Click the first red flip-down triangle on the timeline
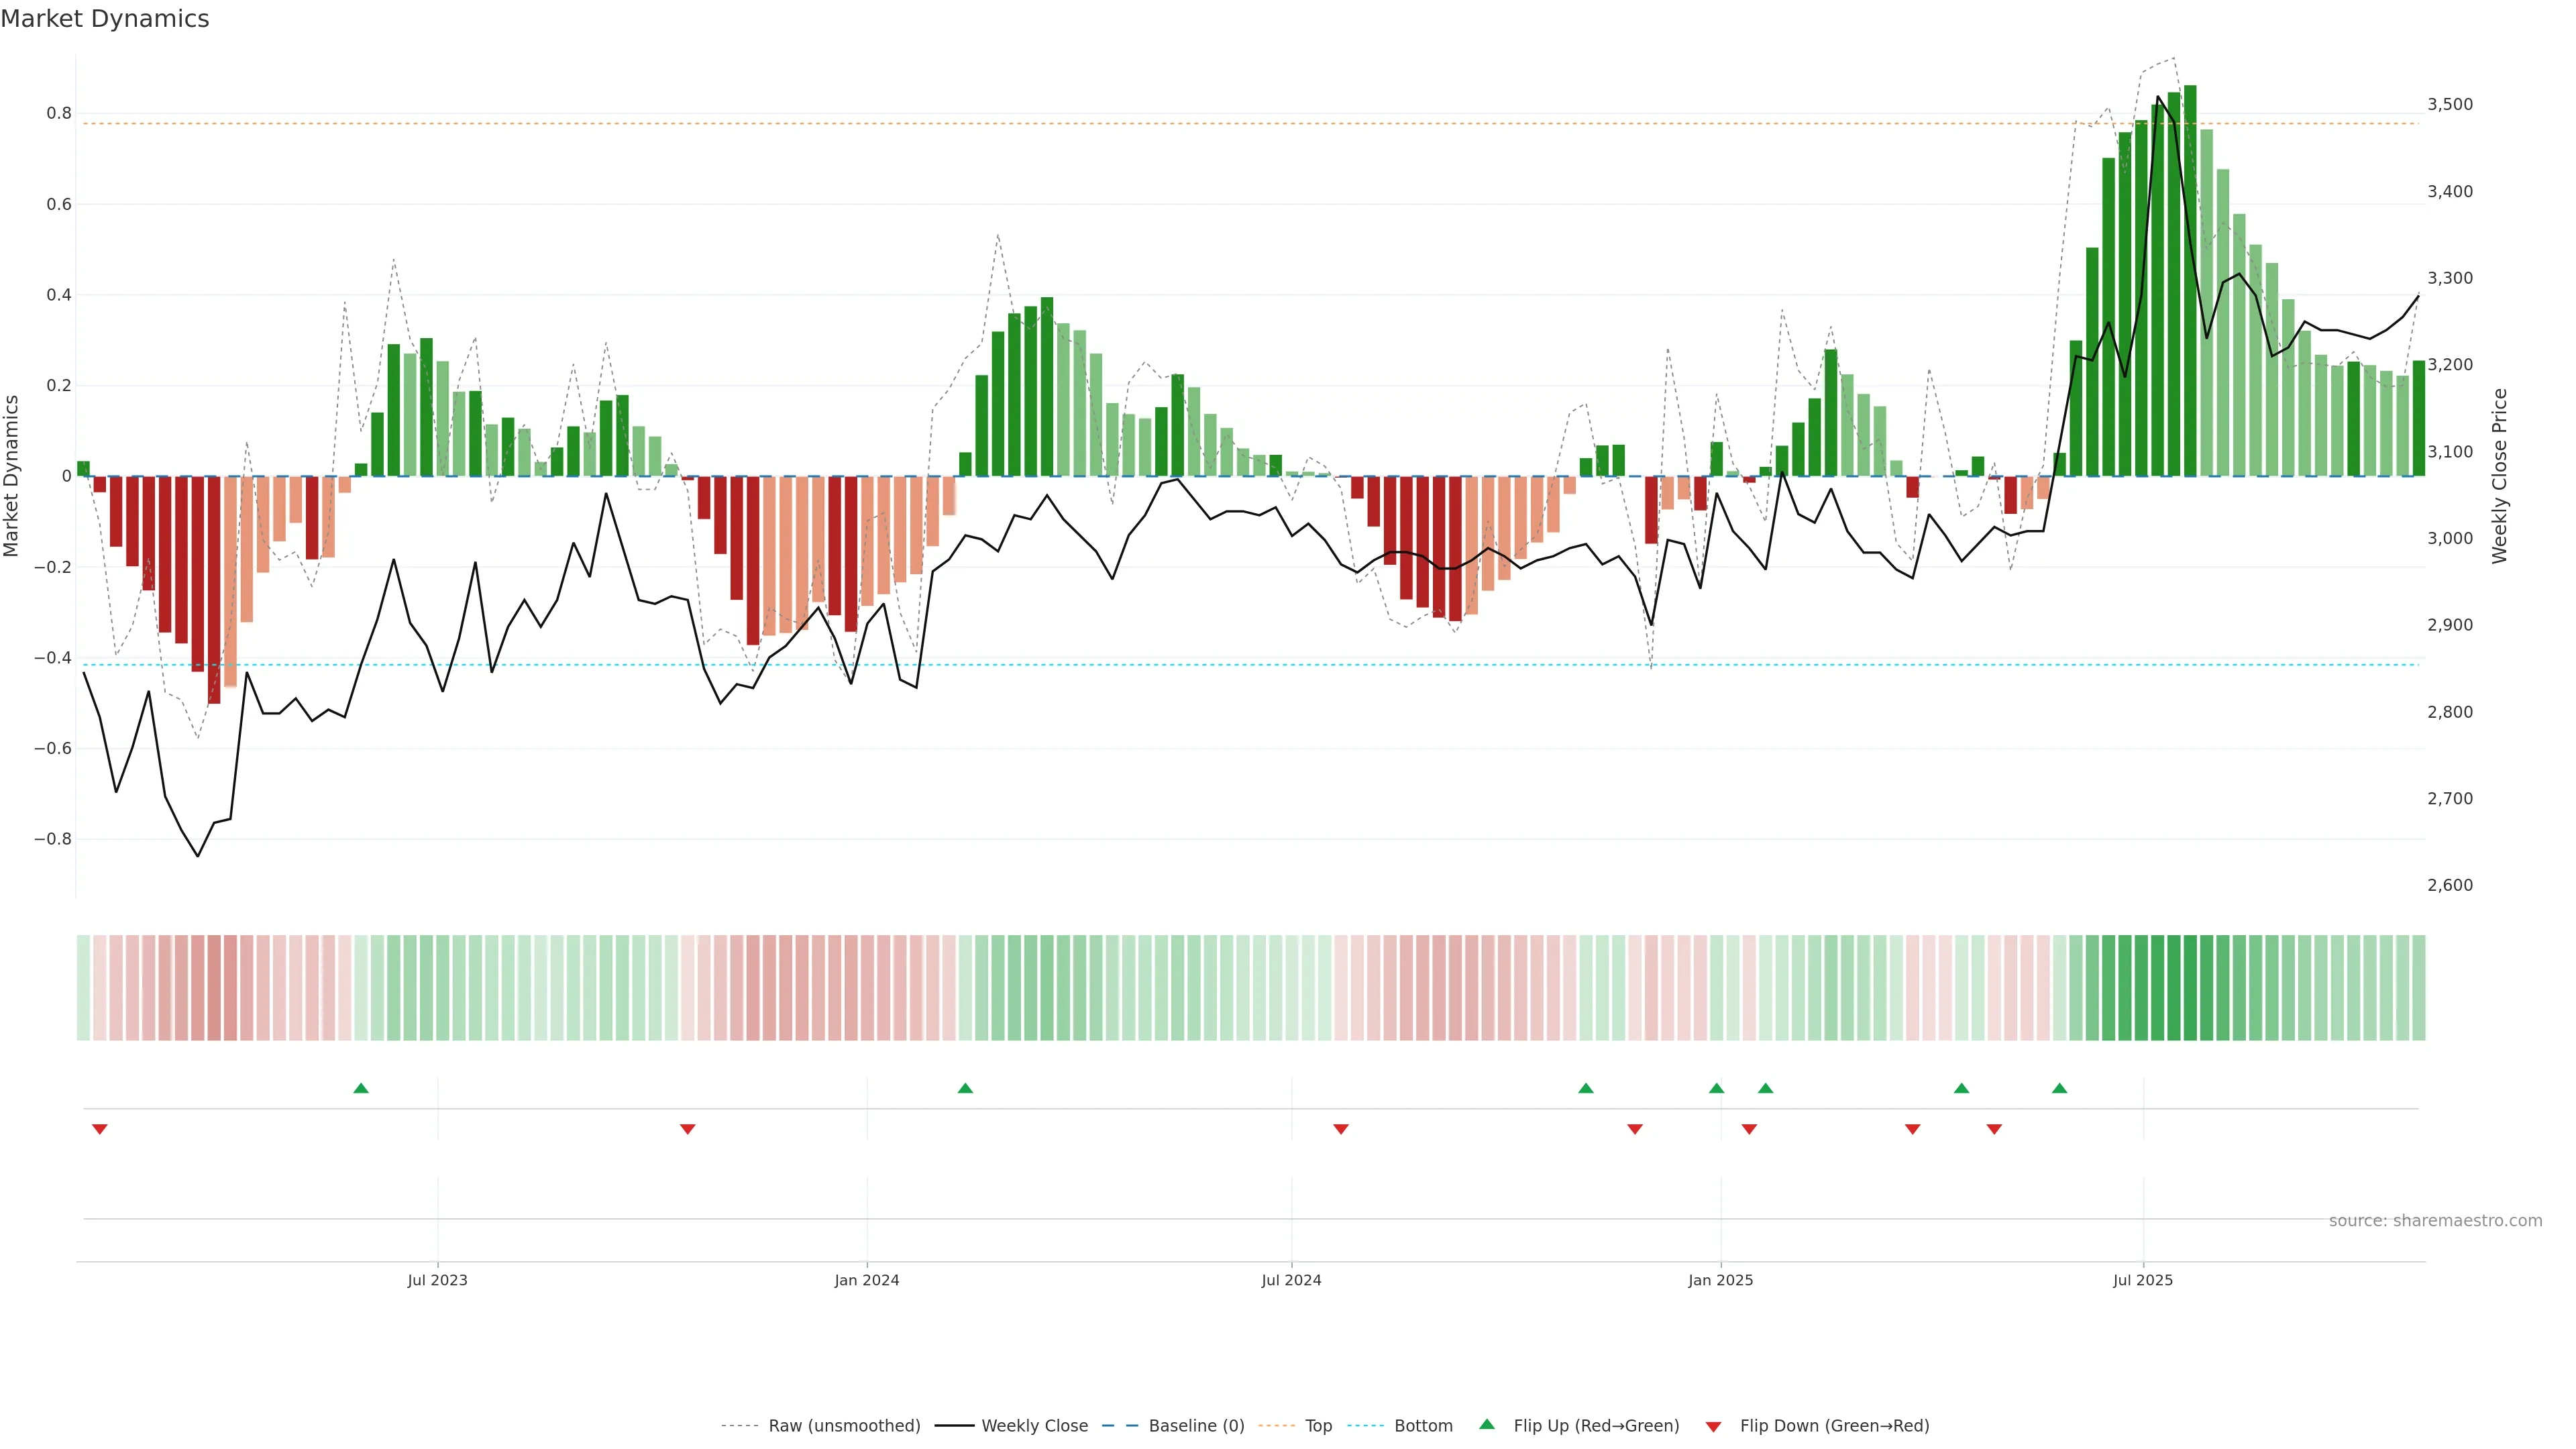The image size is (2576, 1449). coord(100,1129)
